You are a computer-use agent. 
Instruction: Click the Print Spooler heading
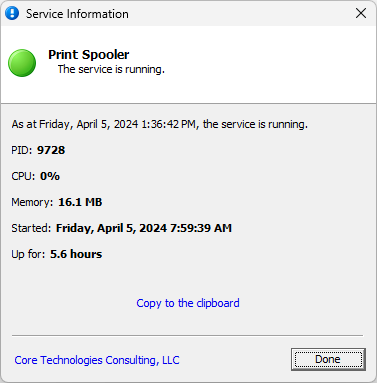pos(89,55)
